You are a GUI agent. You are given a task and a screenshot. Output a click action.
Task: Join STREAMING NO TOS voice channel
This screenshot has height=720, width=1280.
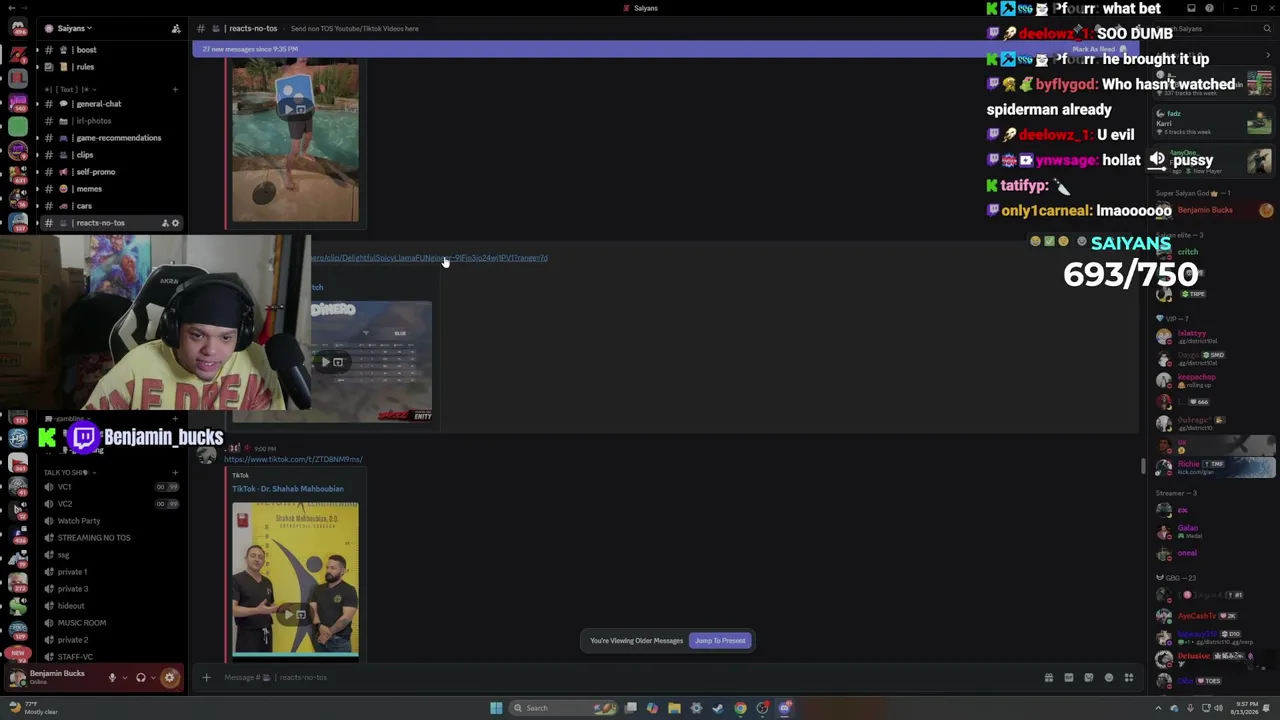pos(110,538)
